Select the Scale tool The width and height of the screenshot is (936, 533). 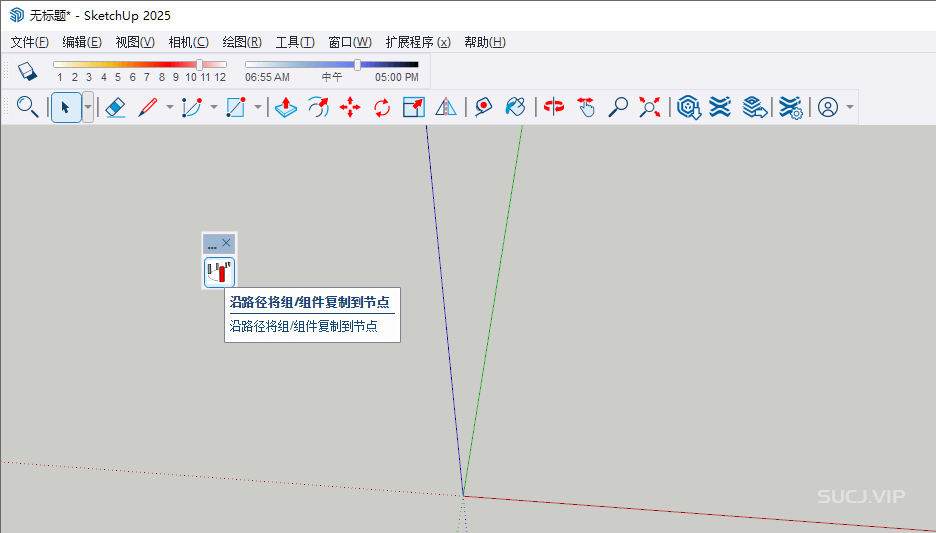414,107
